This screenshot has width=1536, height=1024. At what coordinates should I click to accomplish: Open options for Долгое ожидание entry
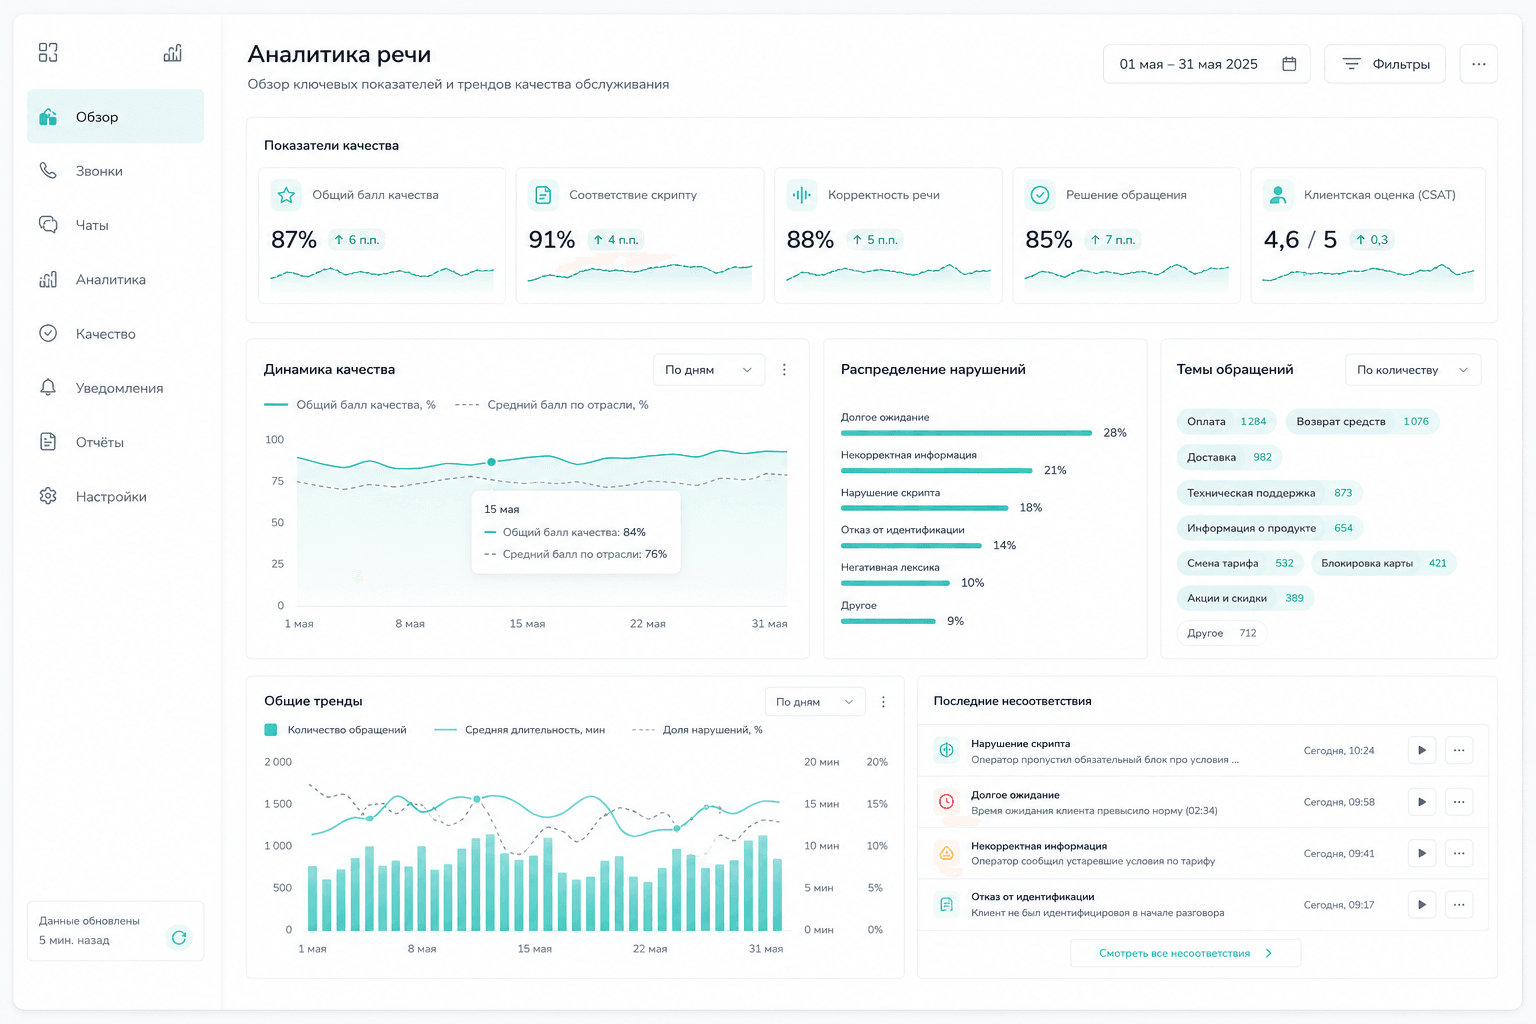point(1459,801)
